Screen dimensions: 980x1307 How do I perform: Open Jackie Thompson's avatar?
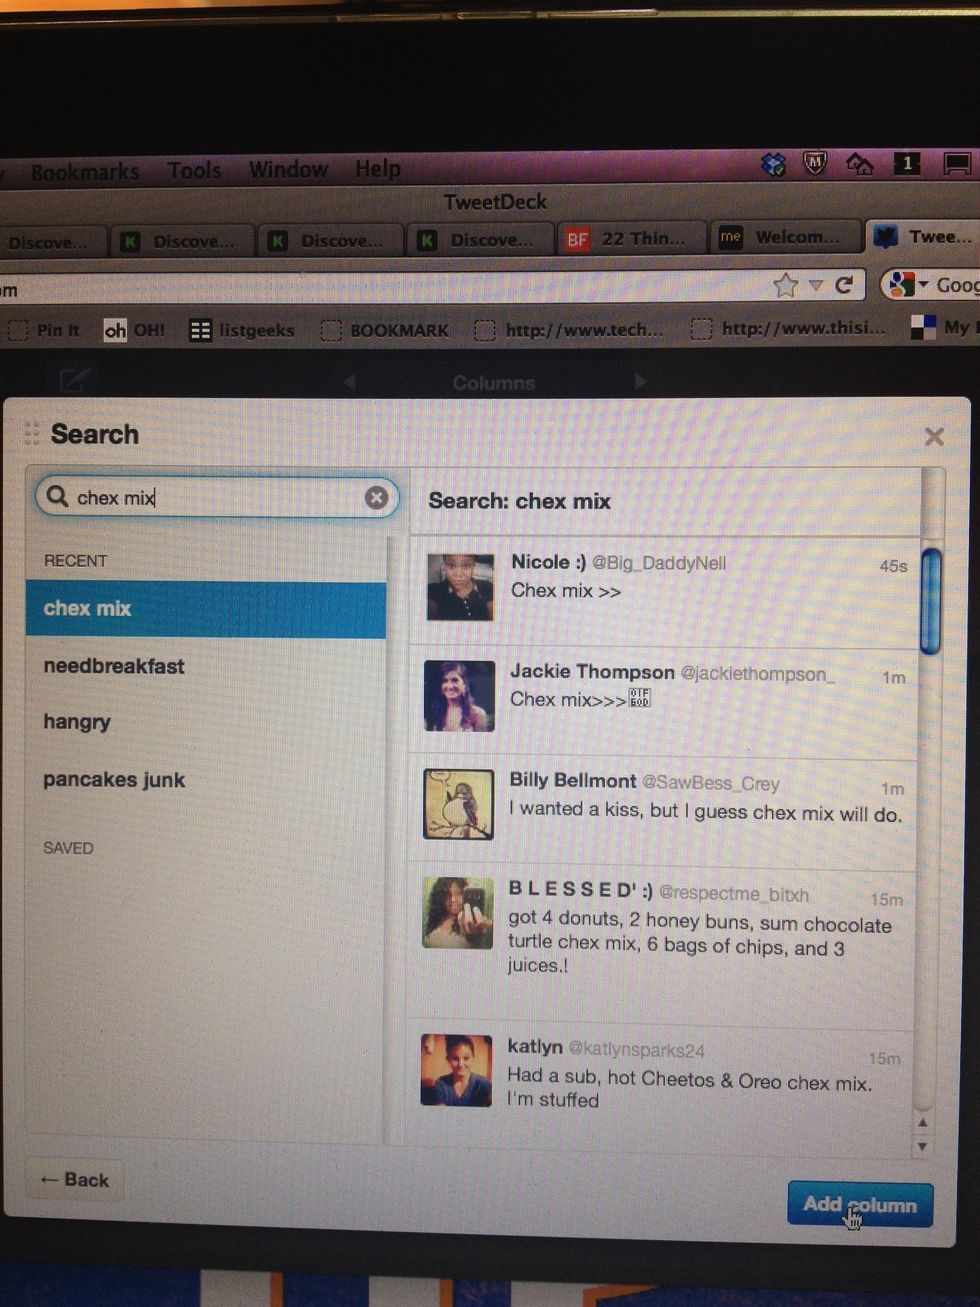459,695
